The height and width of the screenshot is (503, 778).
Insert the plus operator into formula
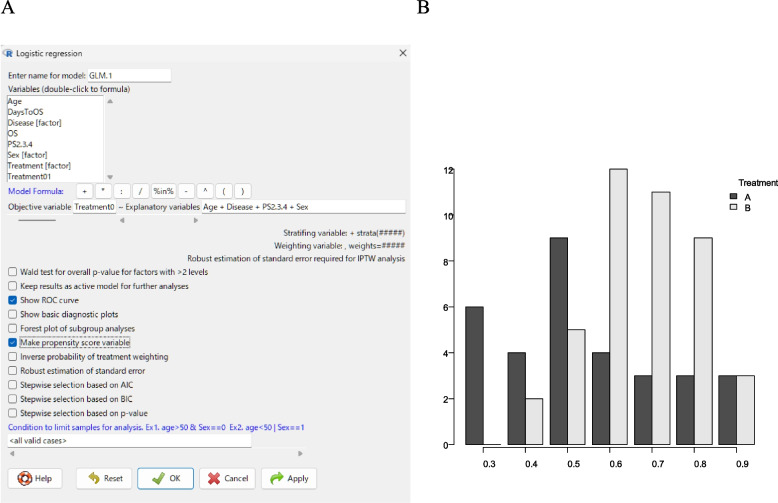click(85, 191)
